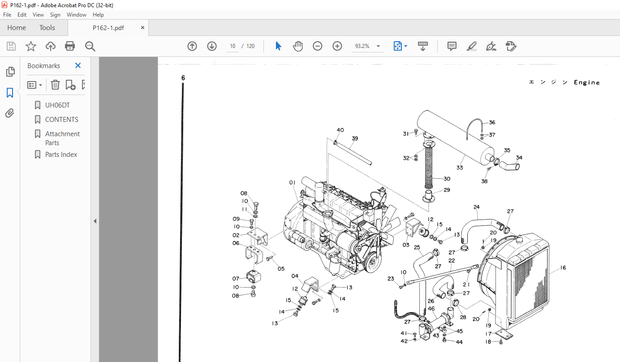Open the Fill and Sign tool
Screen dimensions: 620x362
coord(491,46)
